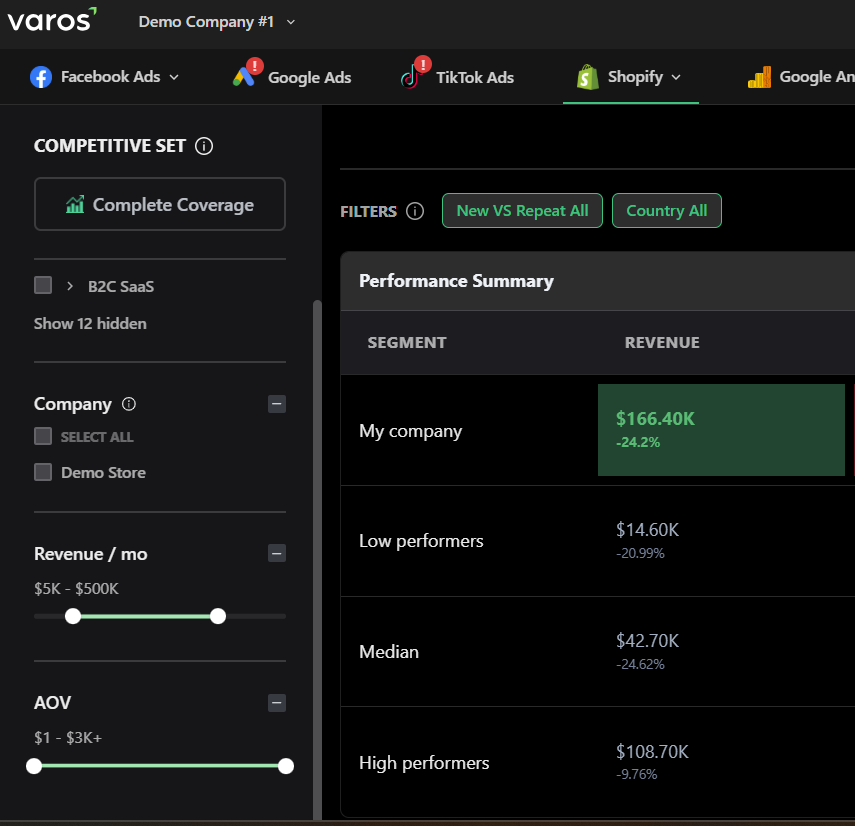Click the Complete Coverage button
The image size is (855, 826).
160,204
